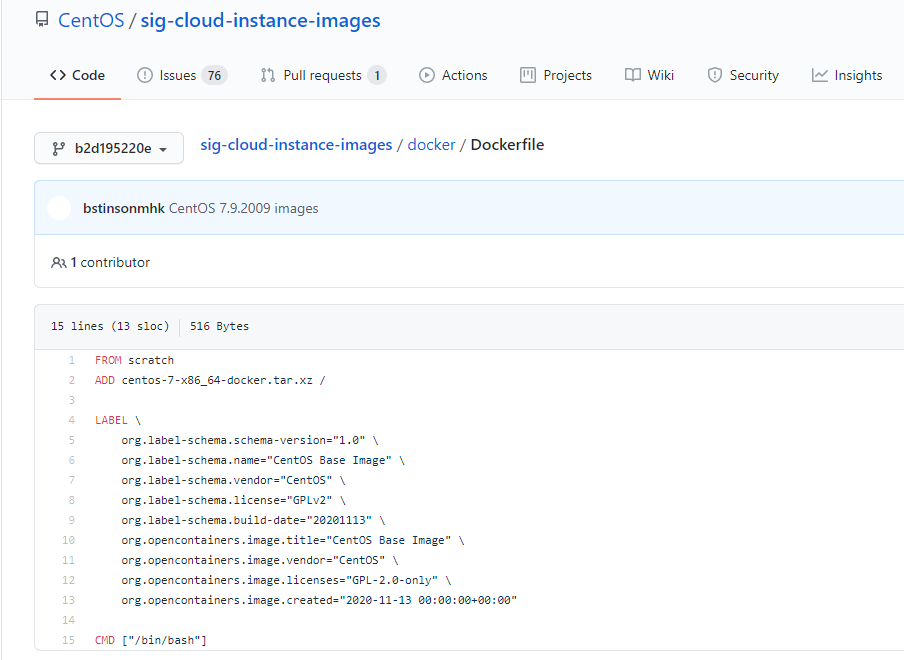This screenshot has height=660, width=904.
Task: Select line number 15
Action: pos(69,640)
